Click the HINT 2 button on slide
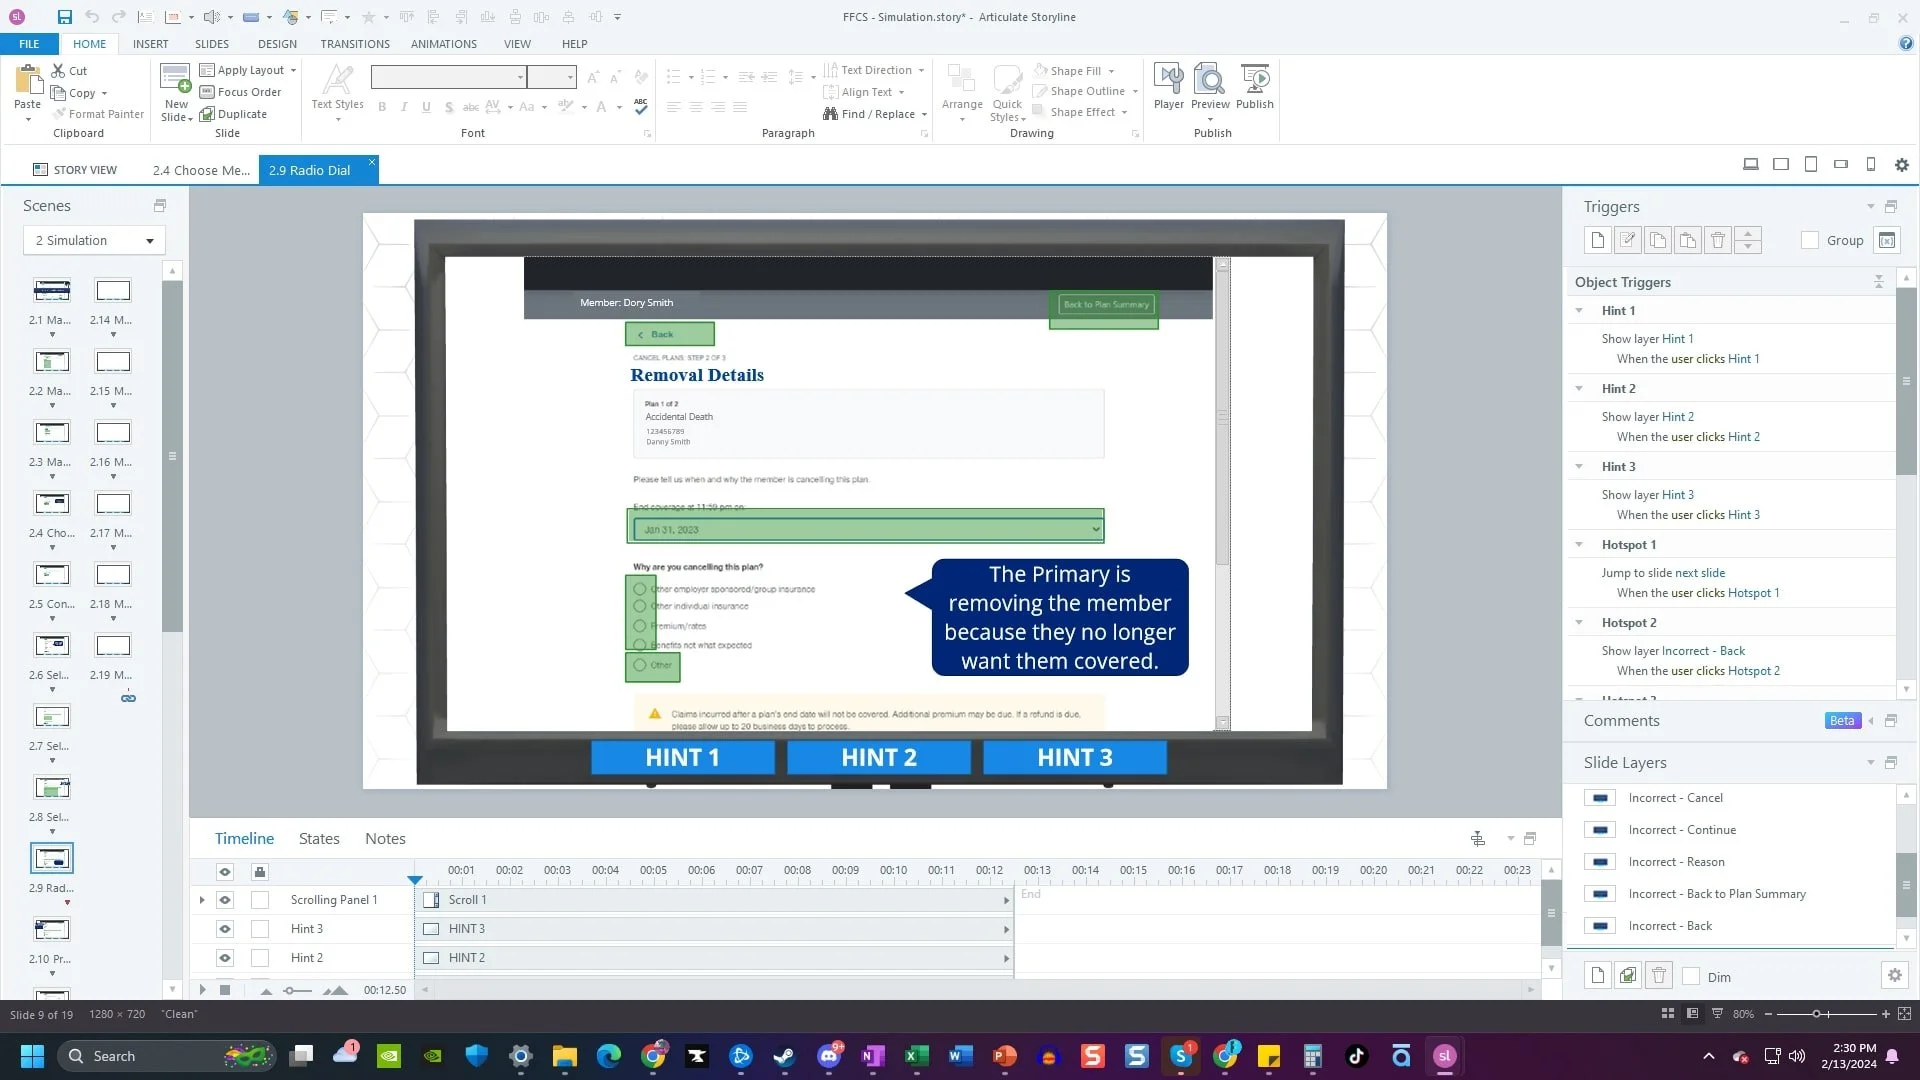The width and height of the screenshot is (1920, 1080). (x=878, y=757)
